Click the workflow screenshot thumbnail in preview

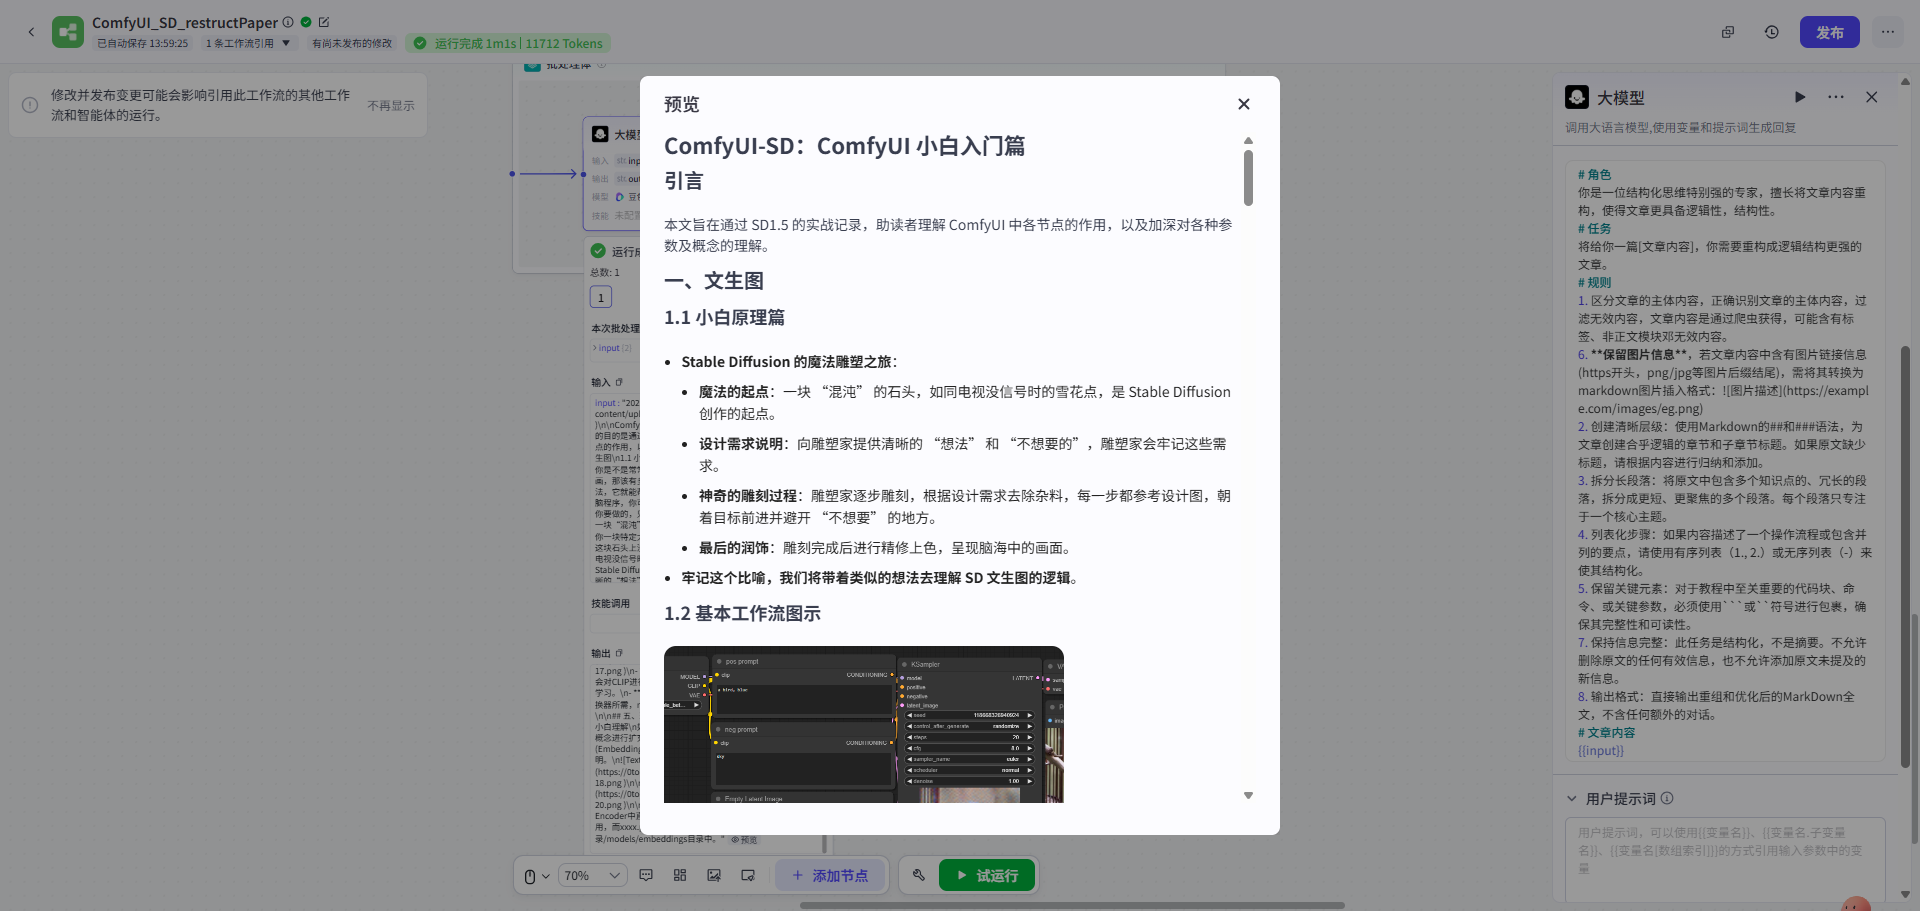[x=863, y=724]
